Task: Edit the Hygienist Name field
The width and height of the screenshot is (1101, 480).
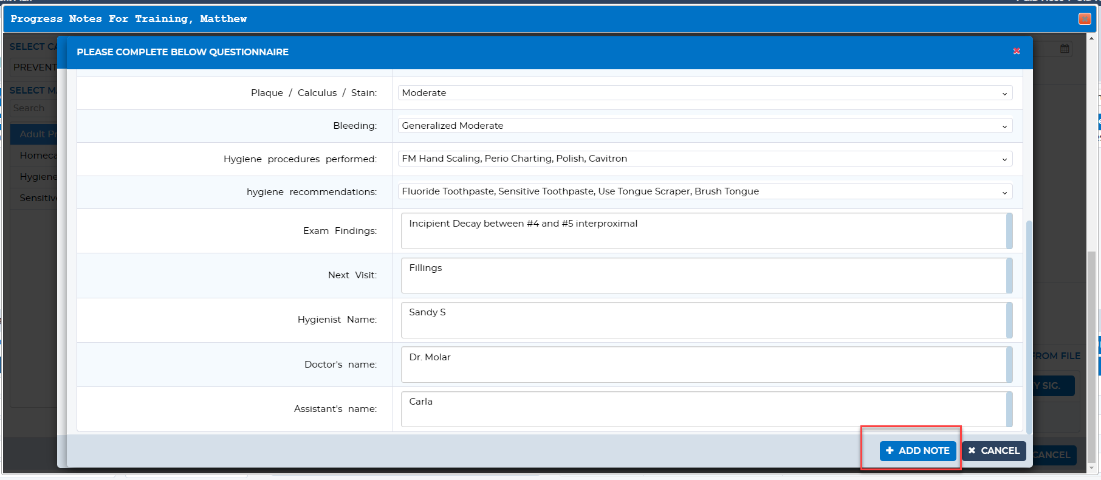Action: pyautogui.click(x=707, y=320)
